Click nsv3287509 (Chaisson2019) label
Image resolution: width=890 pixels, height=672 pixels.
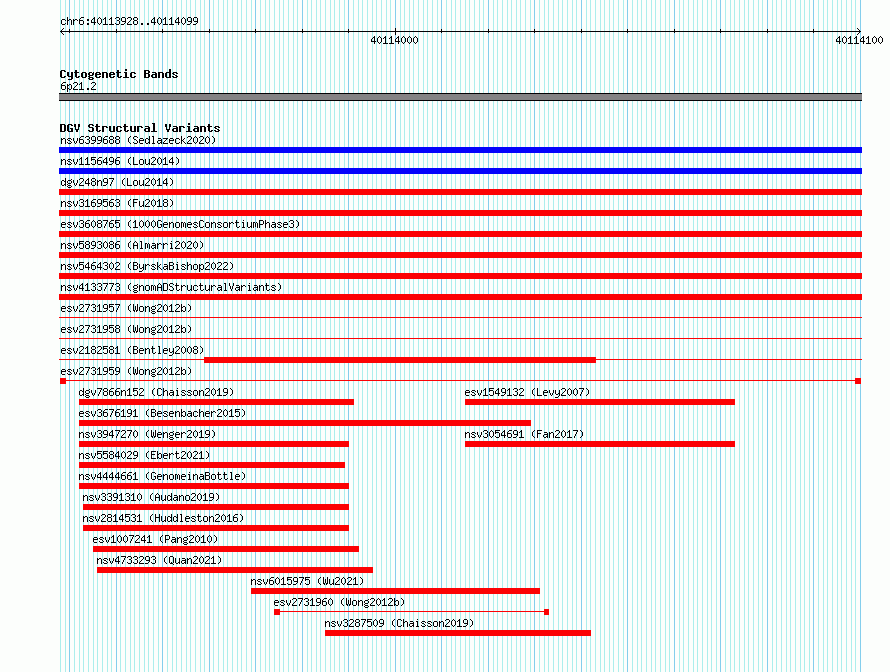pos(399,623)
